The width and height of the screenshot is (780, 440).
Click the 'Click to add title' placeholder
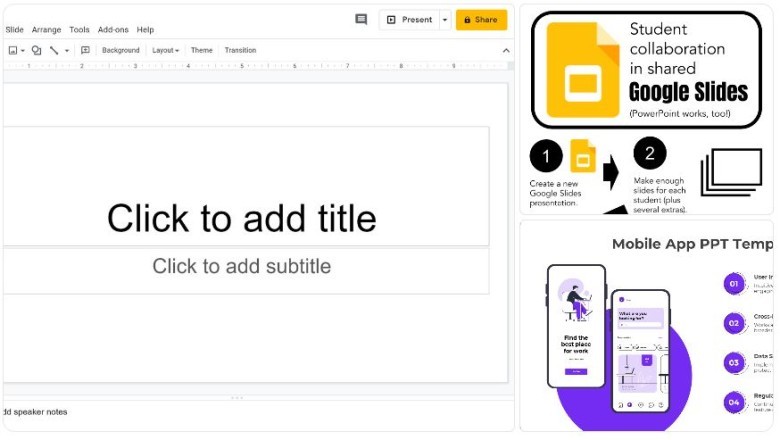pyautogui.click(x=242, y=218)
